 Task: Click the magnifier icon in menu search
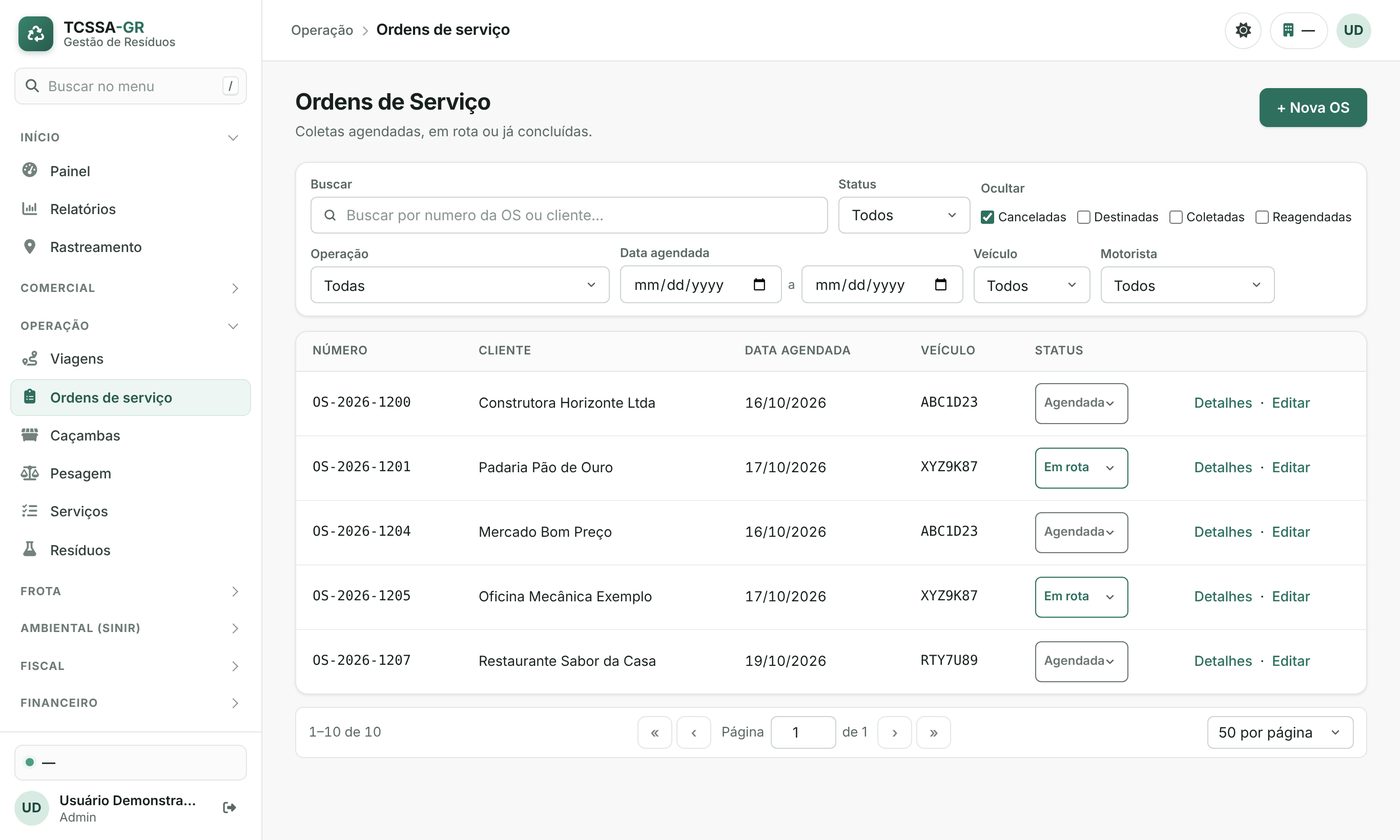32,86
